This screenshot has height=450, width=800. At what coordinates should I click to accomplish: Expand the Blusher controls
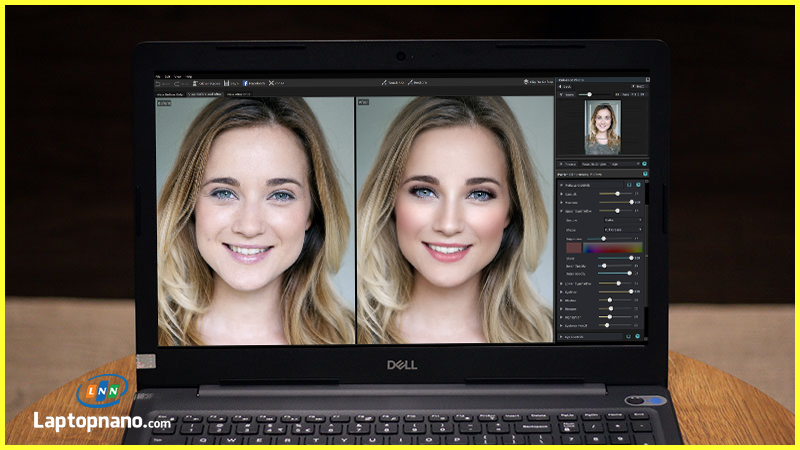pyautogui.click(x=562, y=301)
